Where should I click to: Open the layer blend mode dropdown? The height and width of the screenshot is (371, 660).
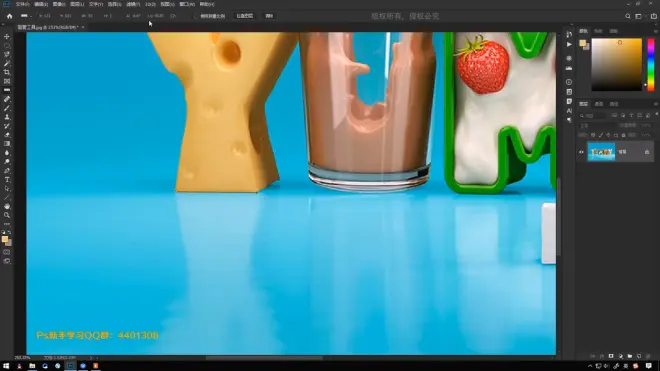597,125
